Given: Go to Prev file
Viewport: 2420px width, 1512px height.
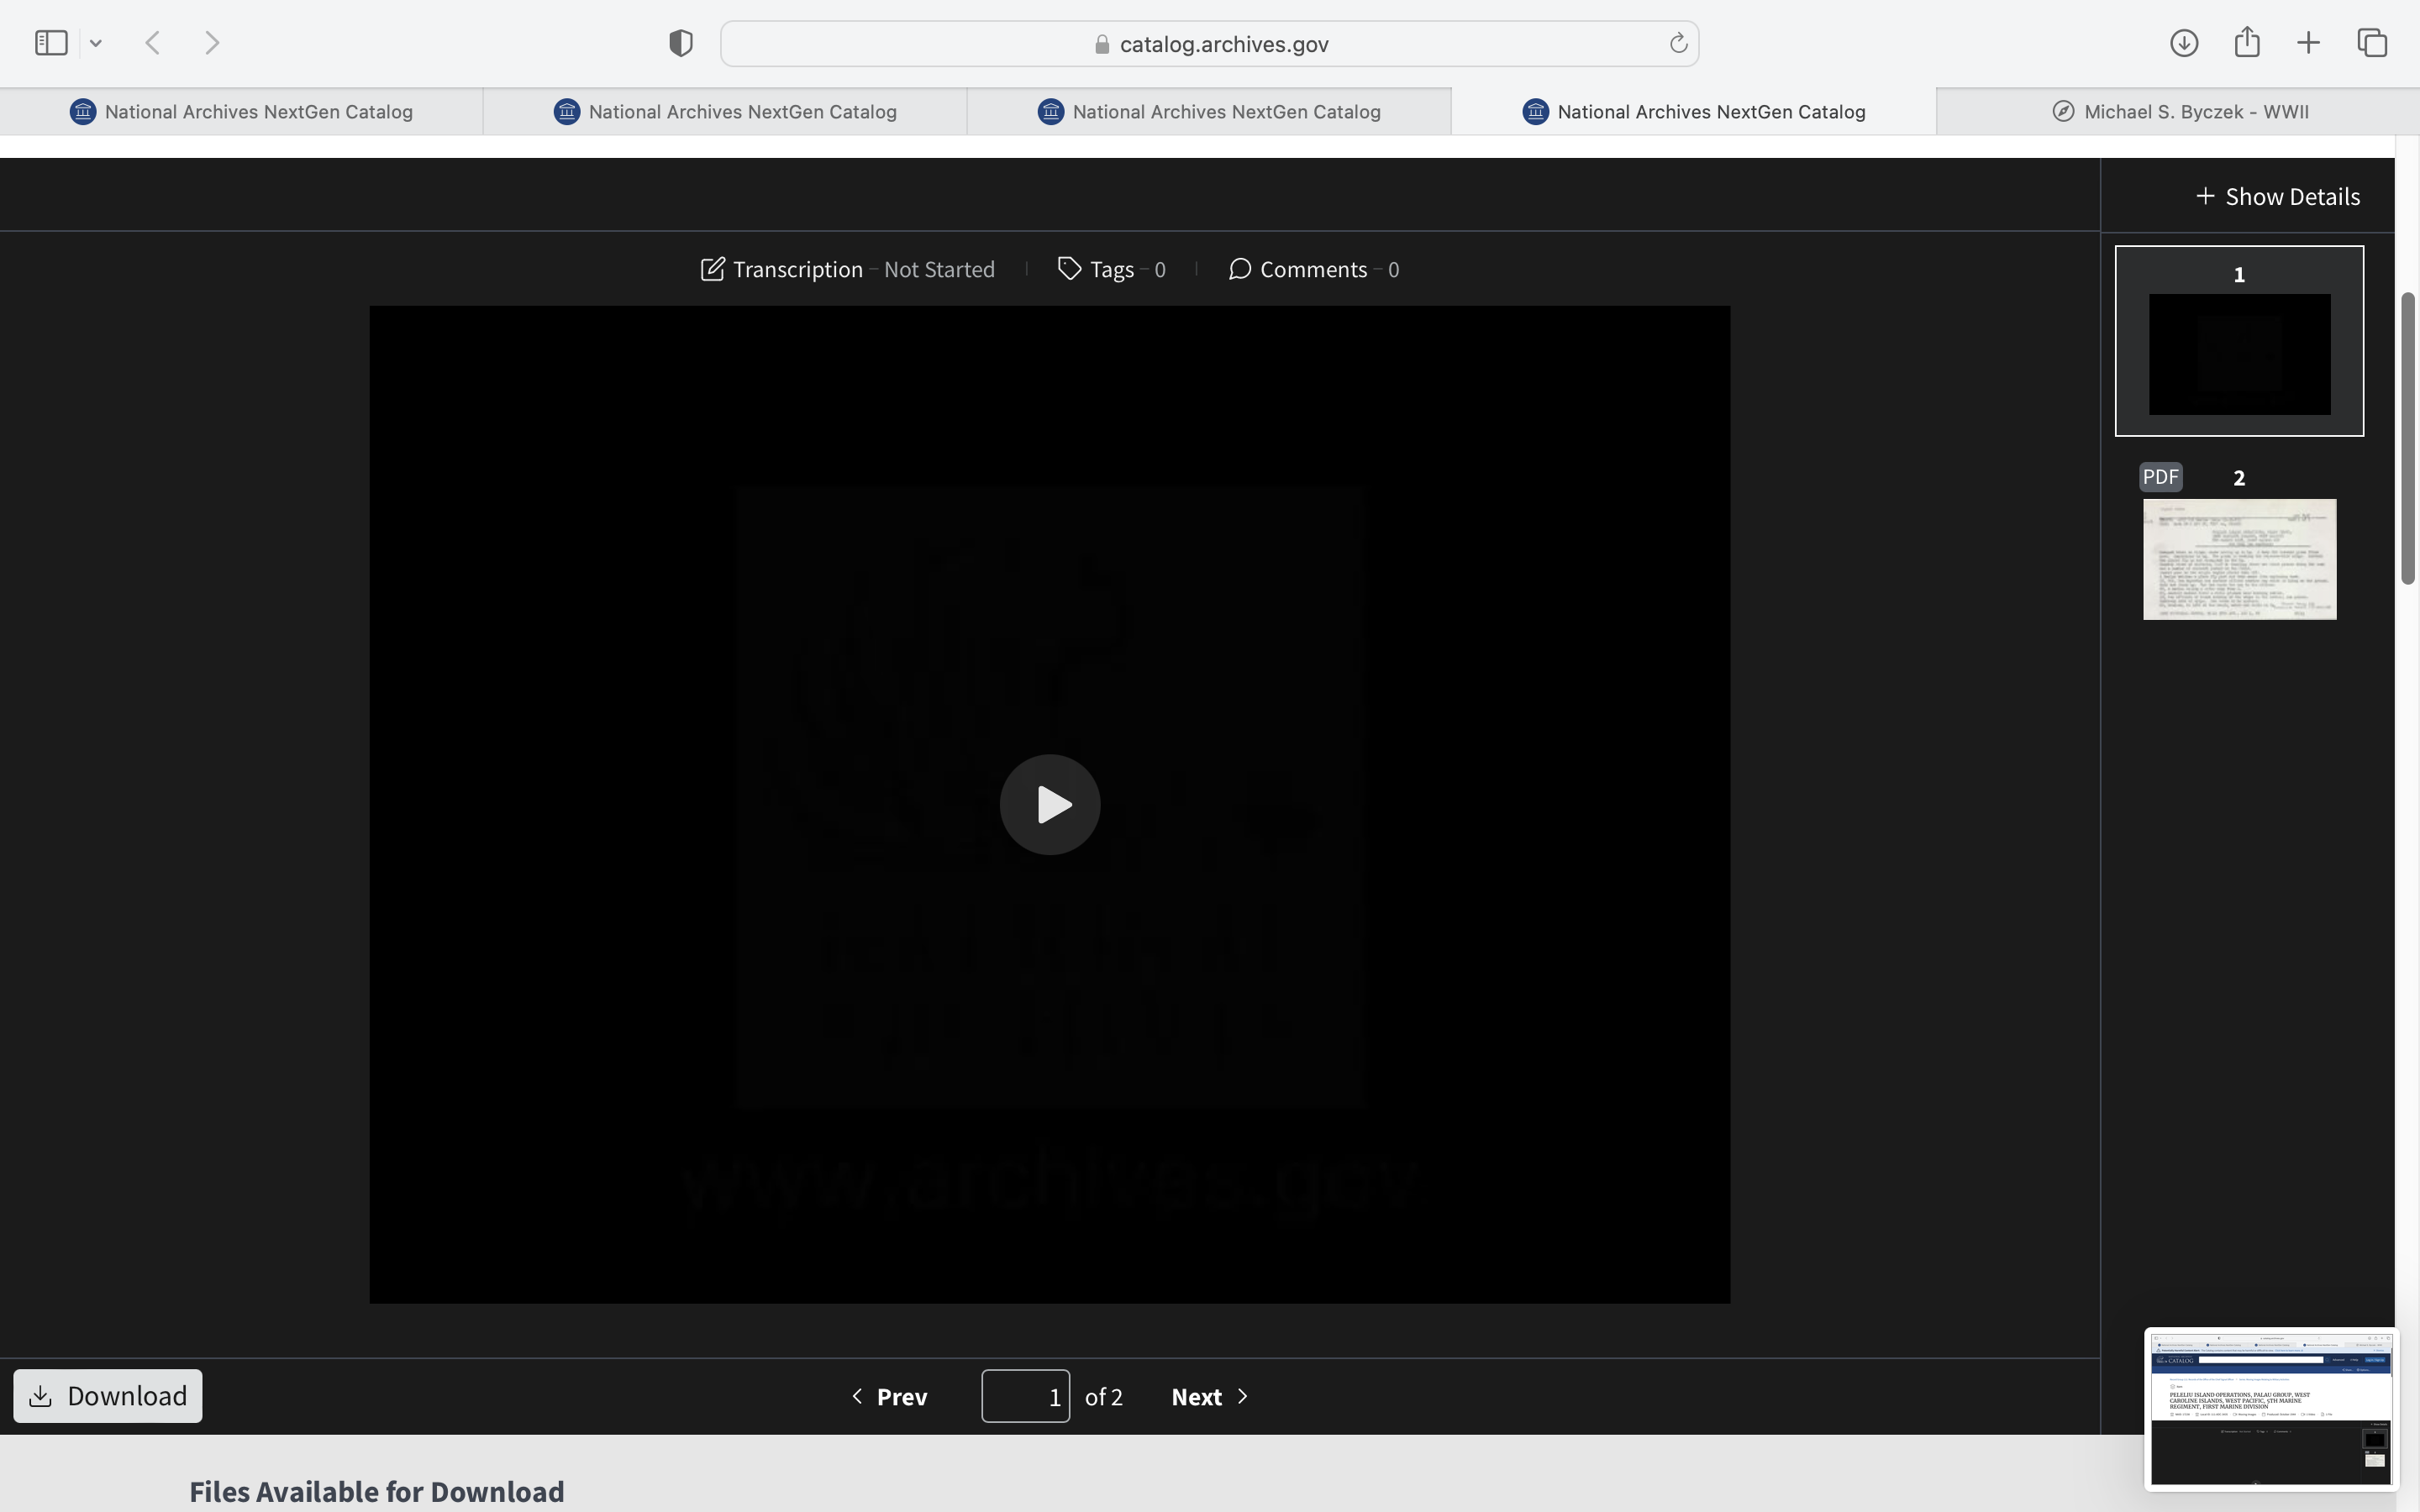Looking at the screenshot, I should [889, 1396].
